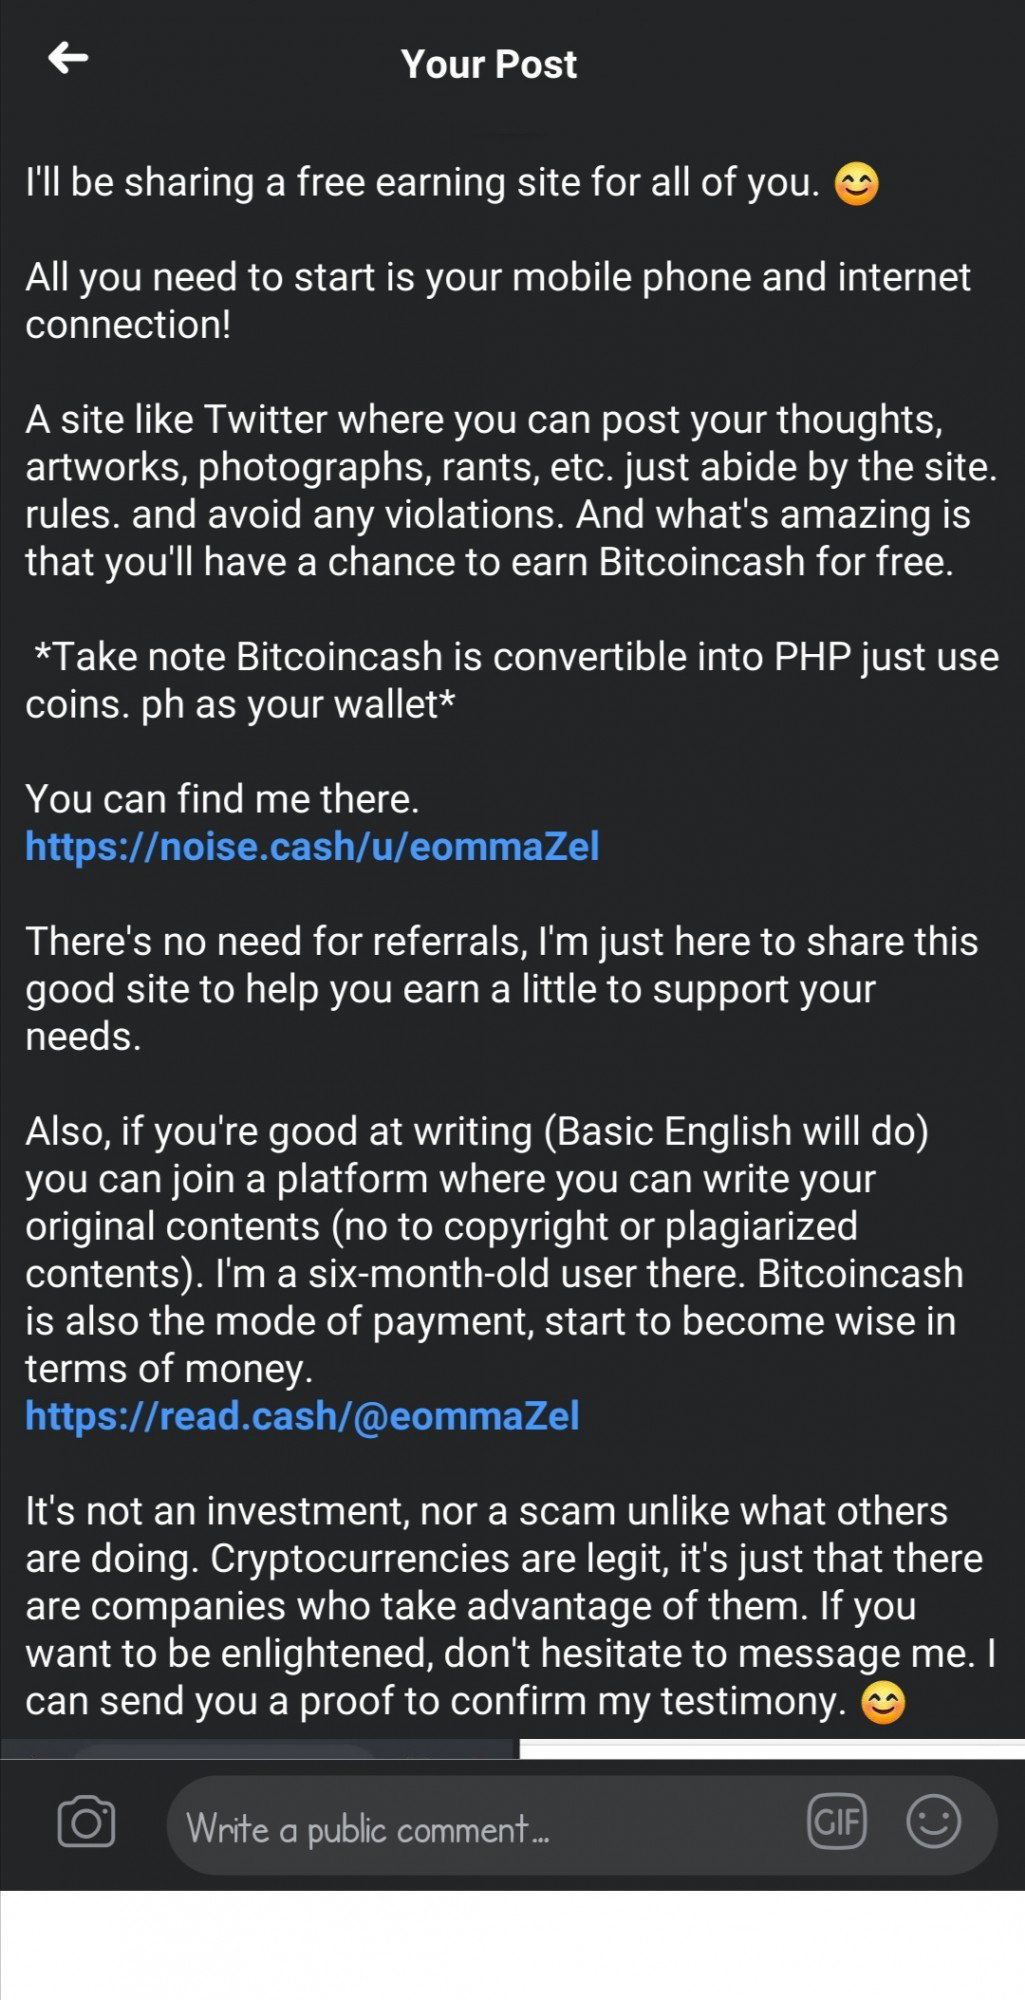The height and width of the screenshot is (2000, 1025).
Task: Tap the 'Take note Bitcoincash is convertible' note
Action: coord(512,680)
